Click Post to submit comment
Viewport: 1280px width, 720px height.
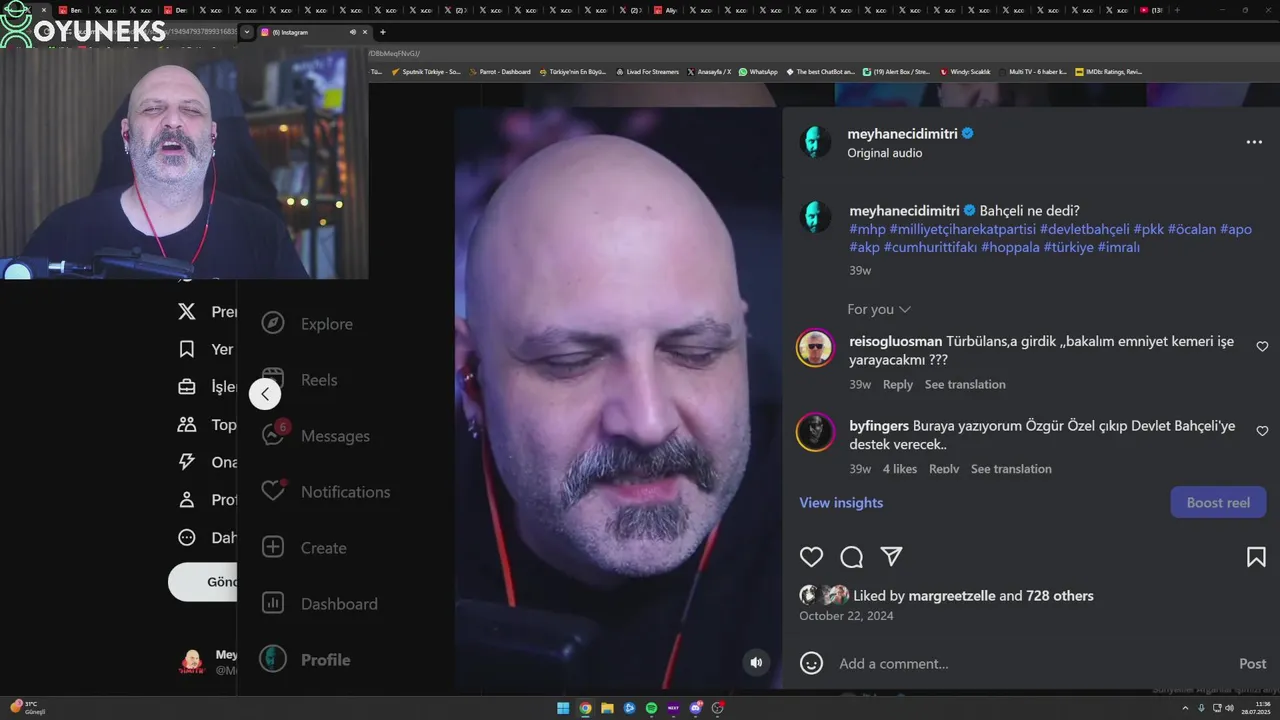tap(1252, 663)
